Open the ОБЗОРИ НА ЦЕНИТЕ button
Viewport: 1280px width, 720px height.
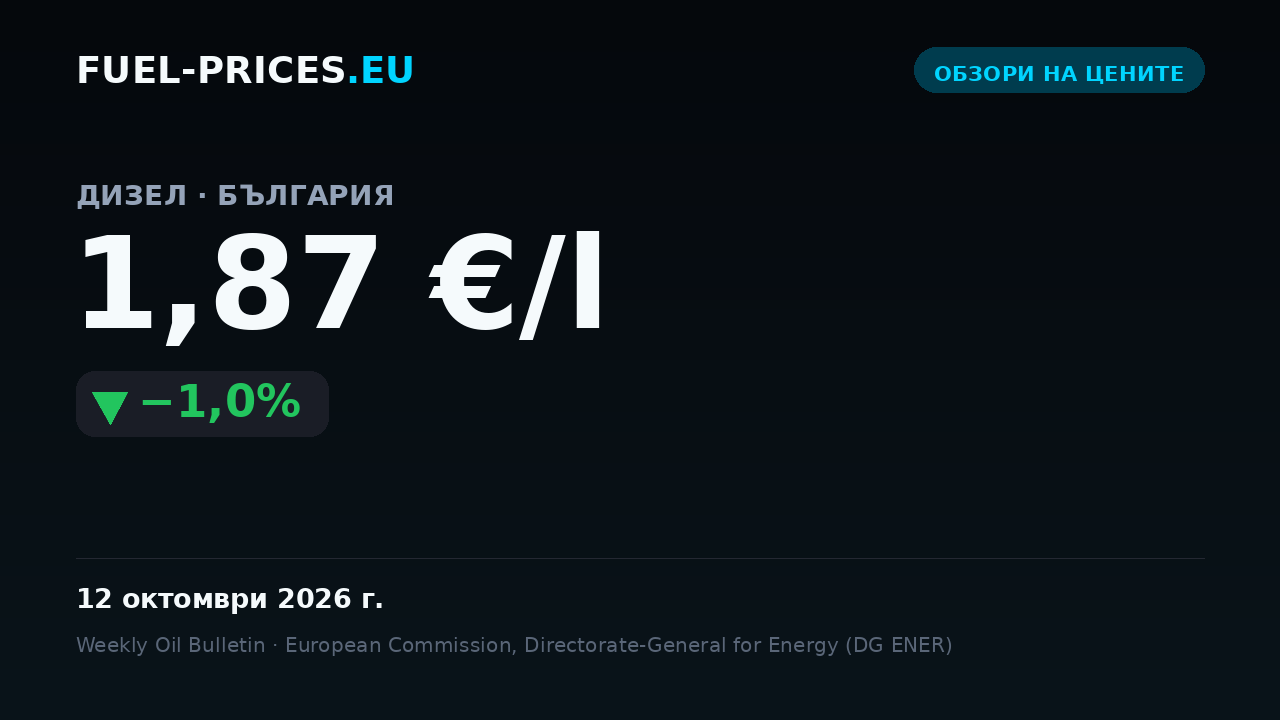(1059, 70)
